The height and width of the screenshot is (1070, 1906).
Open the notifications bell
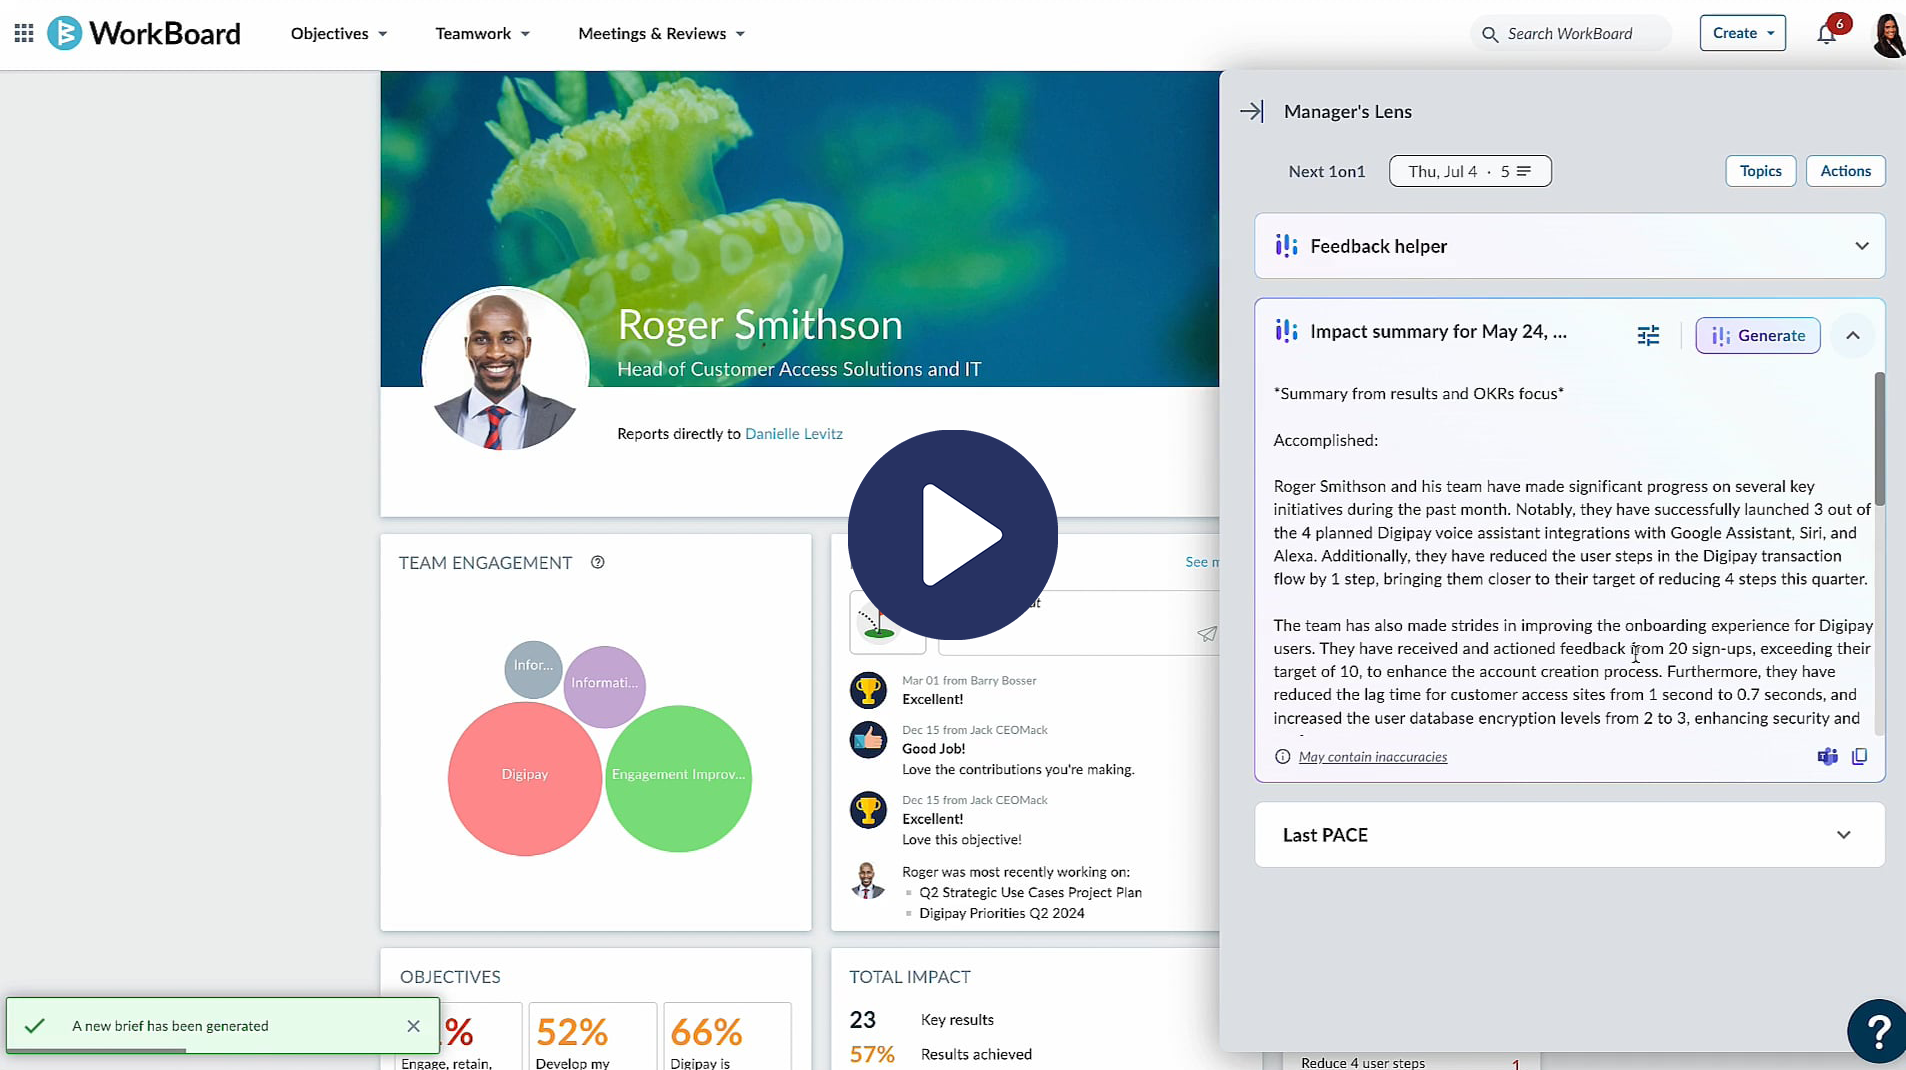click(x=1826, y=34)
